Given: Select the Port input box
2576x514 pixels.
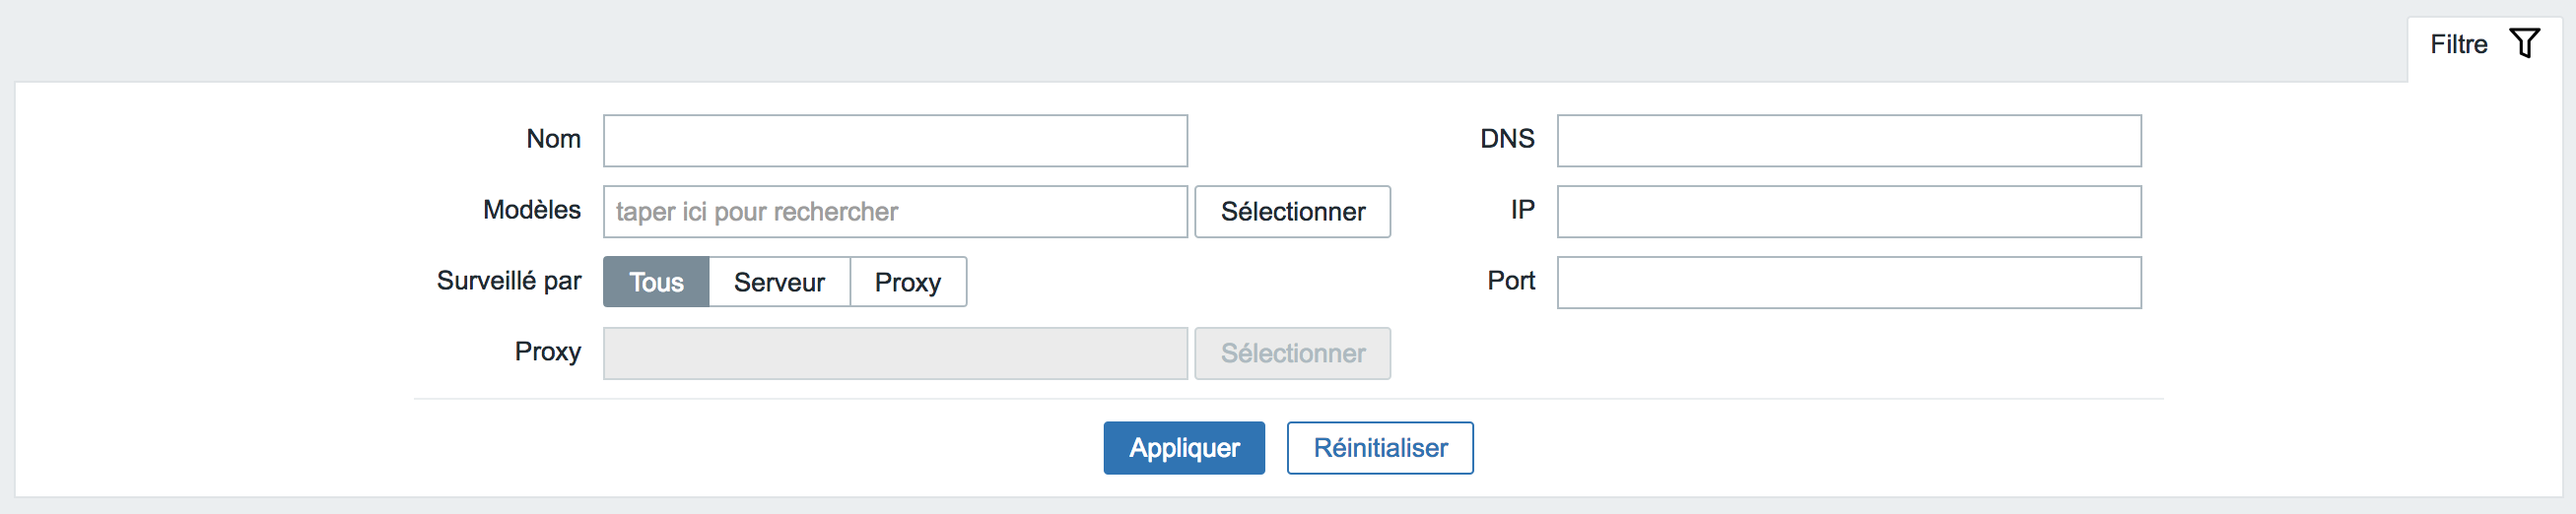Looking at the screenshot, I should point(1849,283).
